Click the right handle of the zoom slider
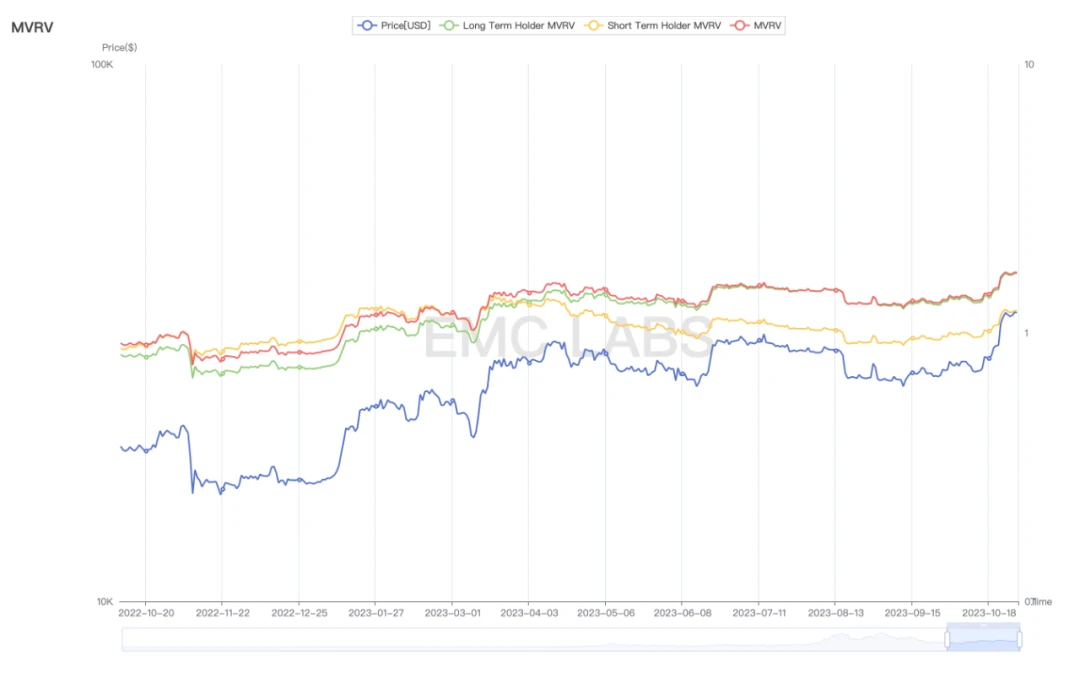1080x678 pixels. coord(1019,639)
